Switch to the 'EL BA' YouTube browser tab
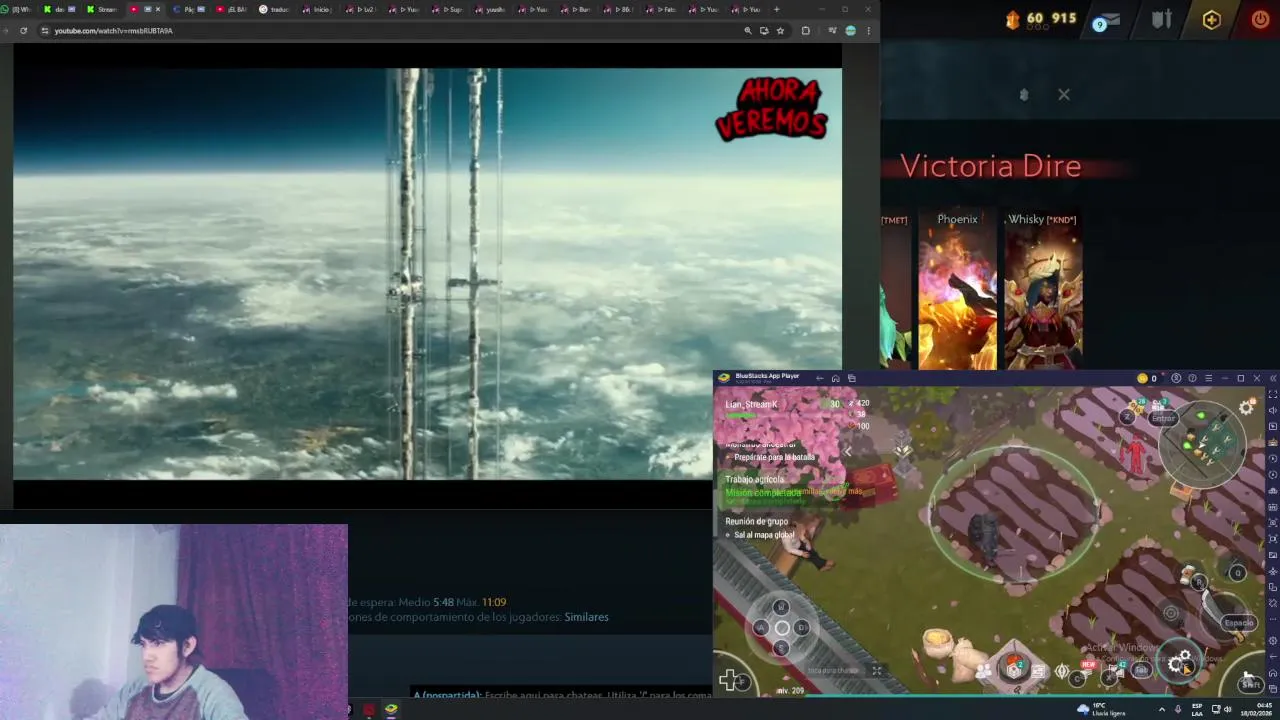 [x=233, y=9]
